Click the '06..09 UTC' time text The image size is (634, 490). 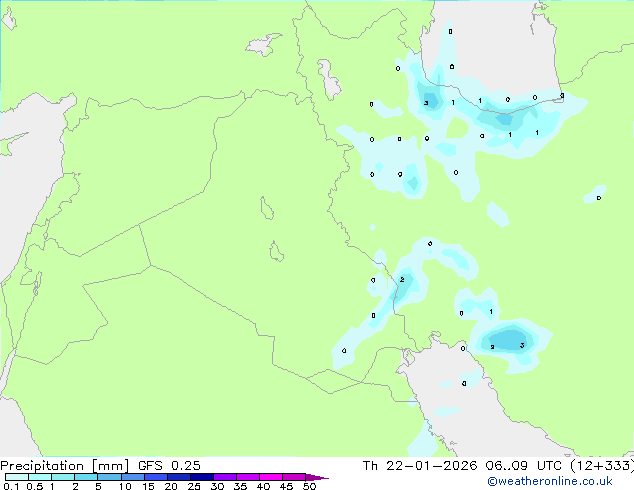524,466
